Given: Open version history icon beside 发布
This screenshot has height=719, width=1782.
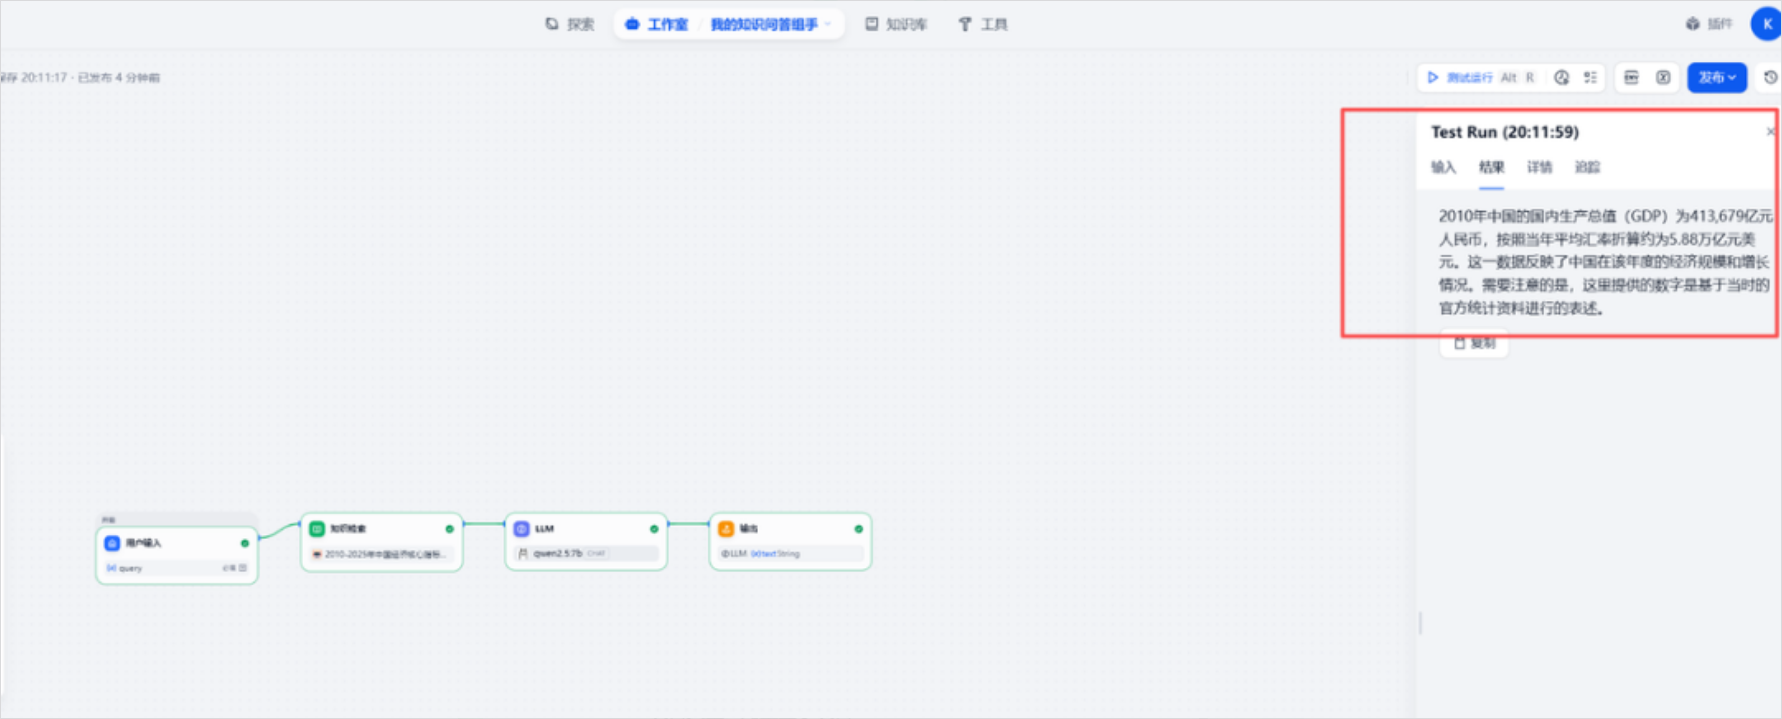Looking at the screenshot, I should click(x=1770, y=77).
